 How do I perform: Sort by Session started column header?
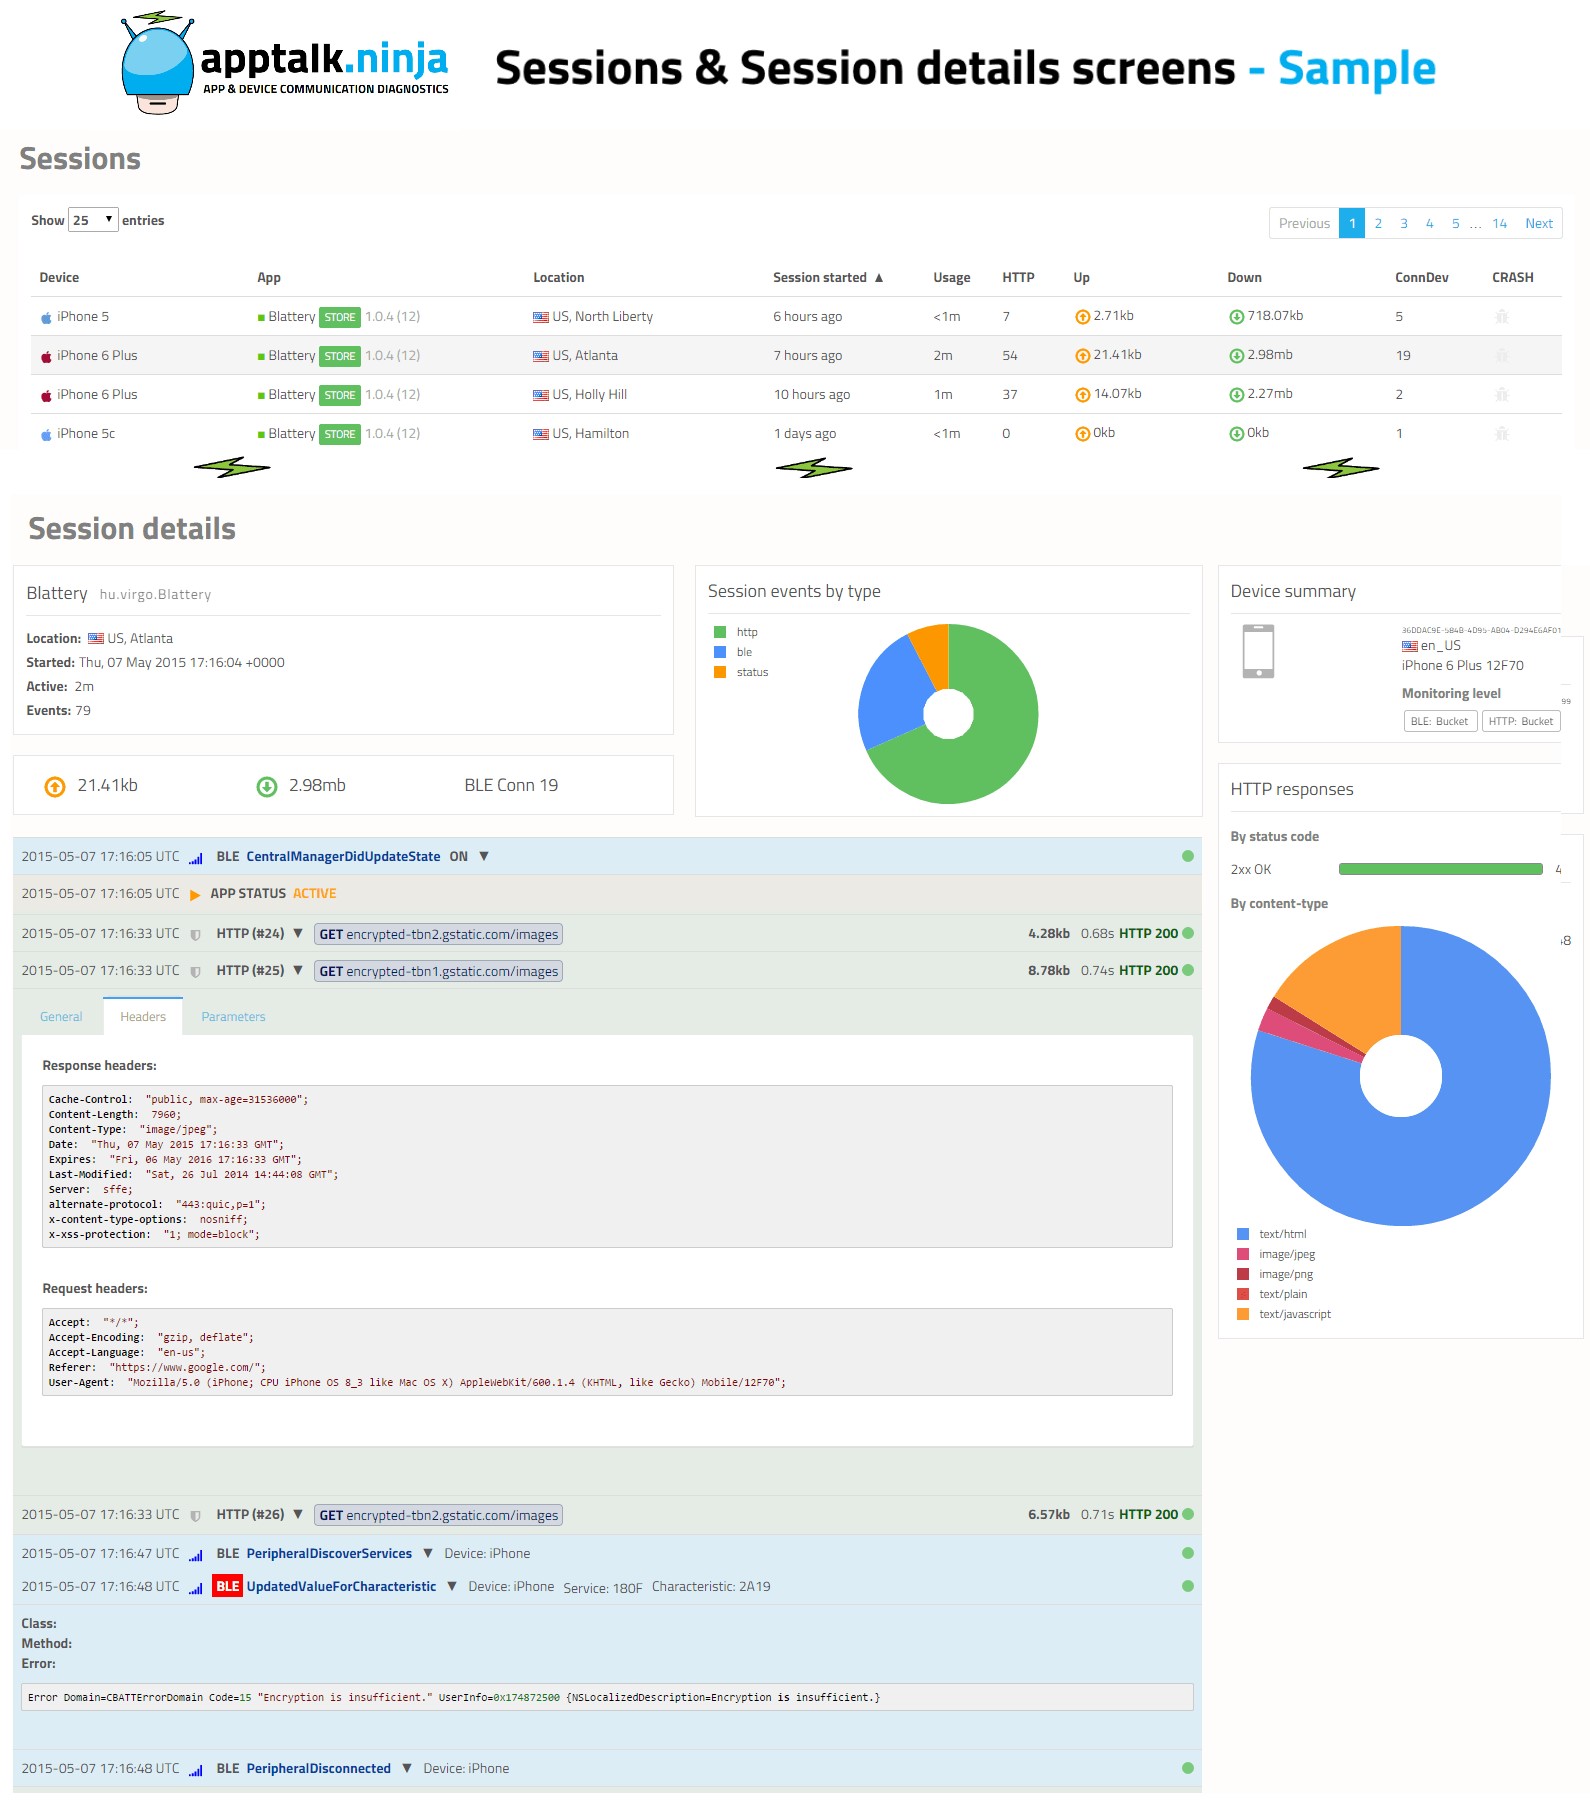tap(827, 278)
